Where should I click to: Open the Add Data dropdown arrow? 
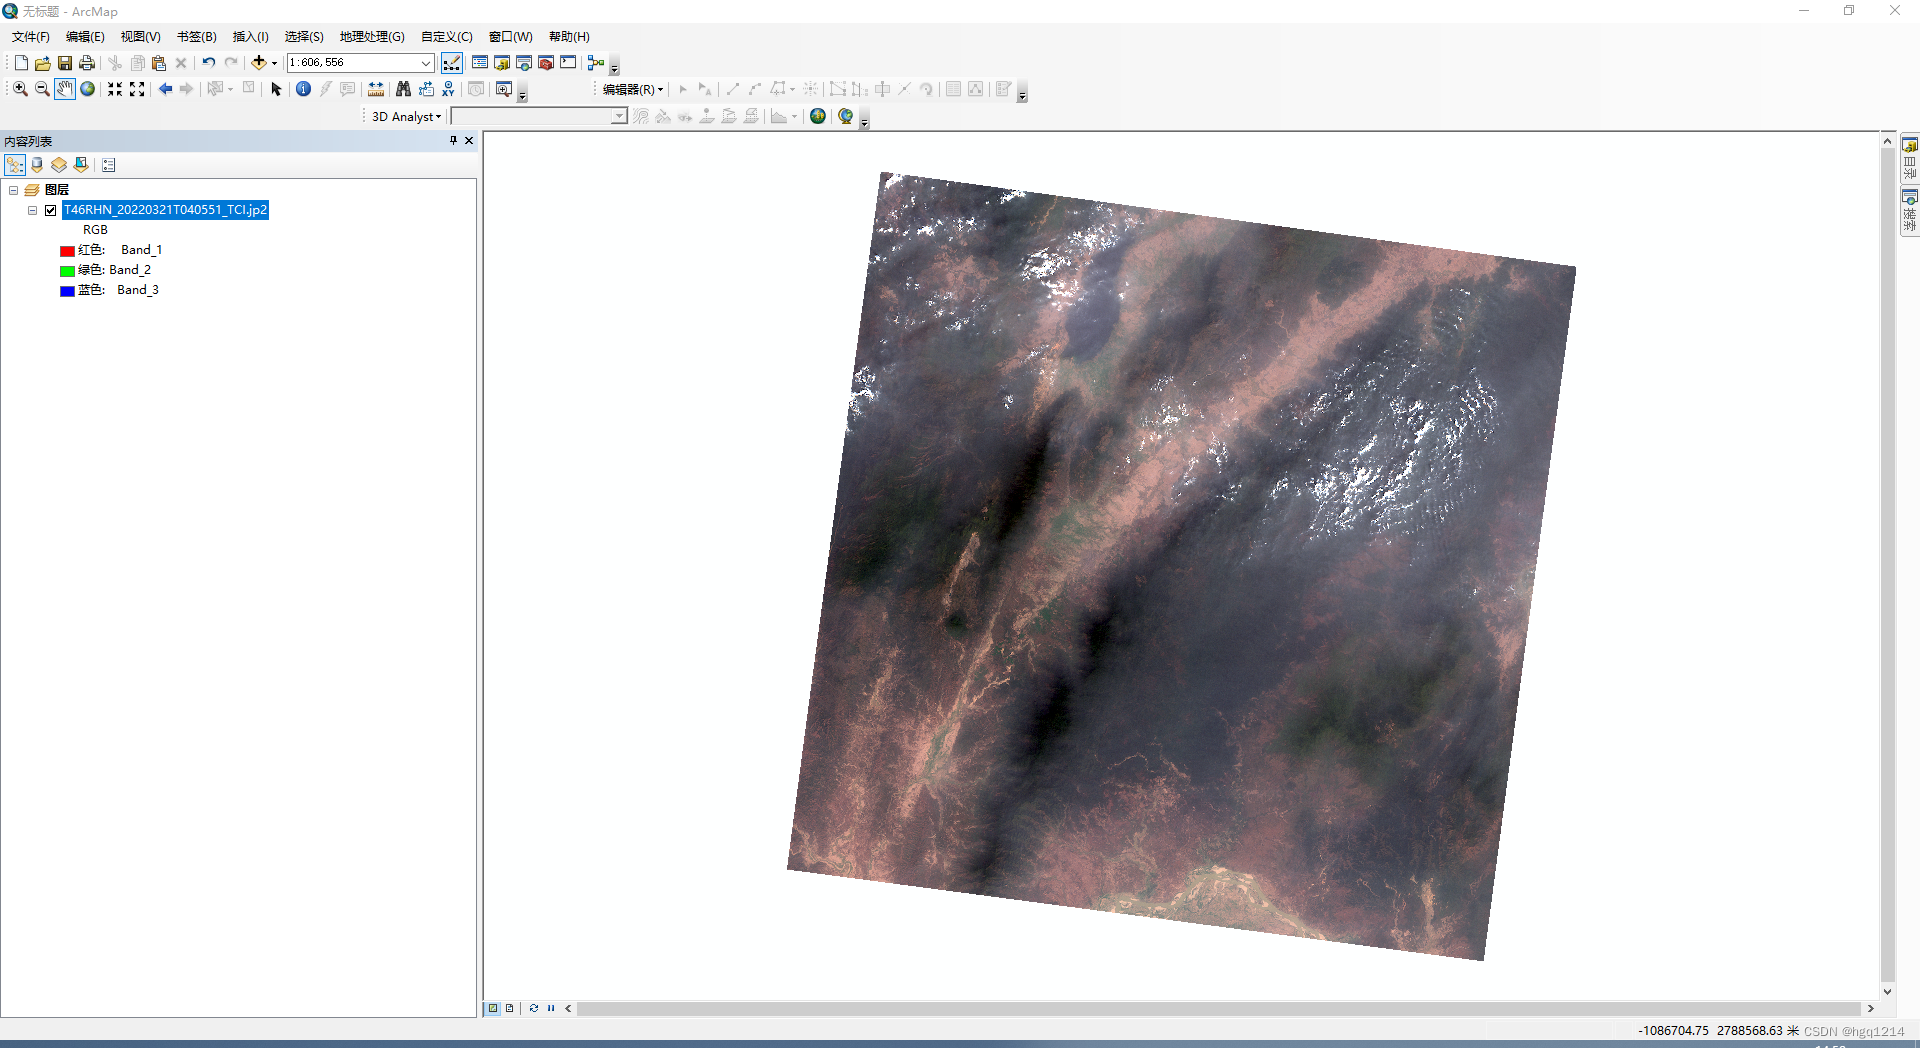pyautogui.click(x=274, y=63)
